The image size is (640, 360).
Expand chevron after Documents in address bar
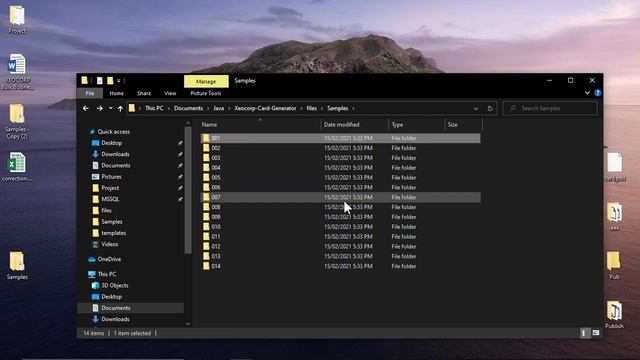(208, 109)
